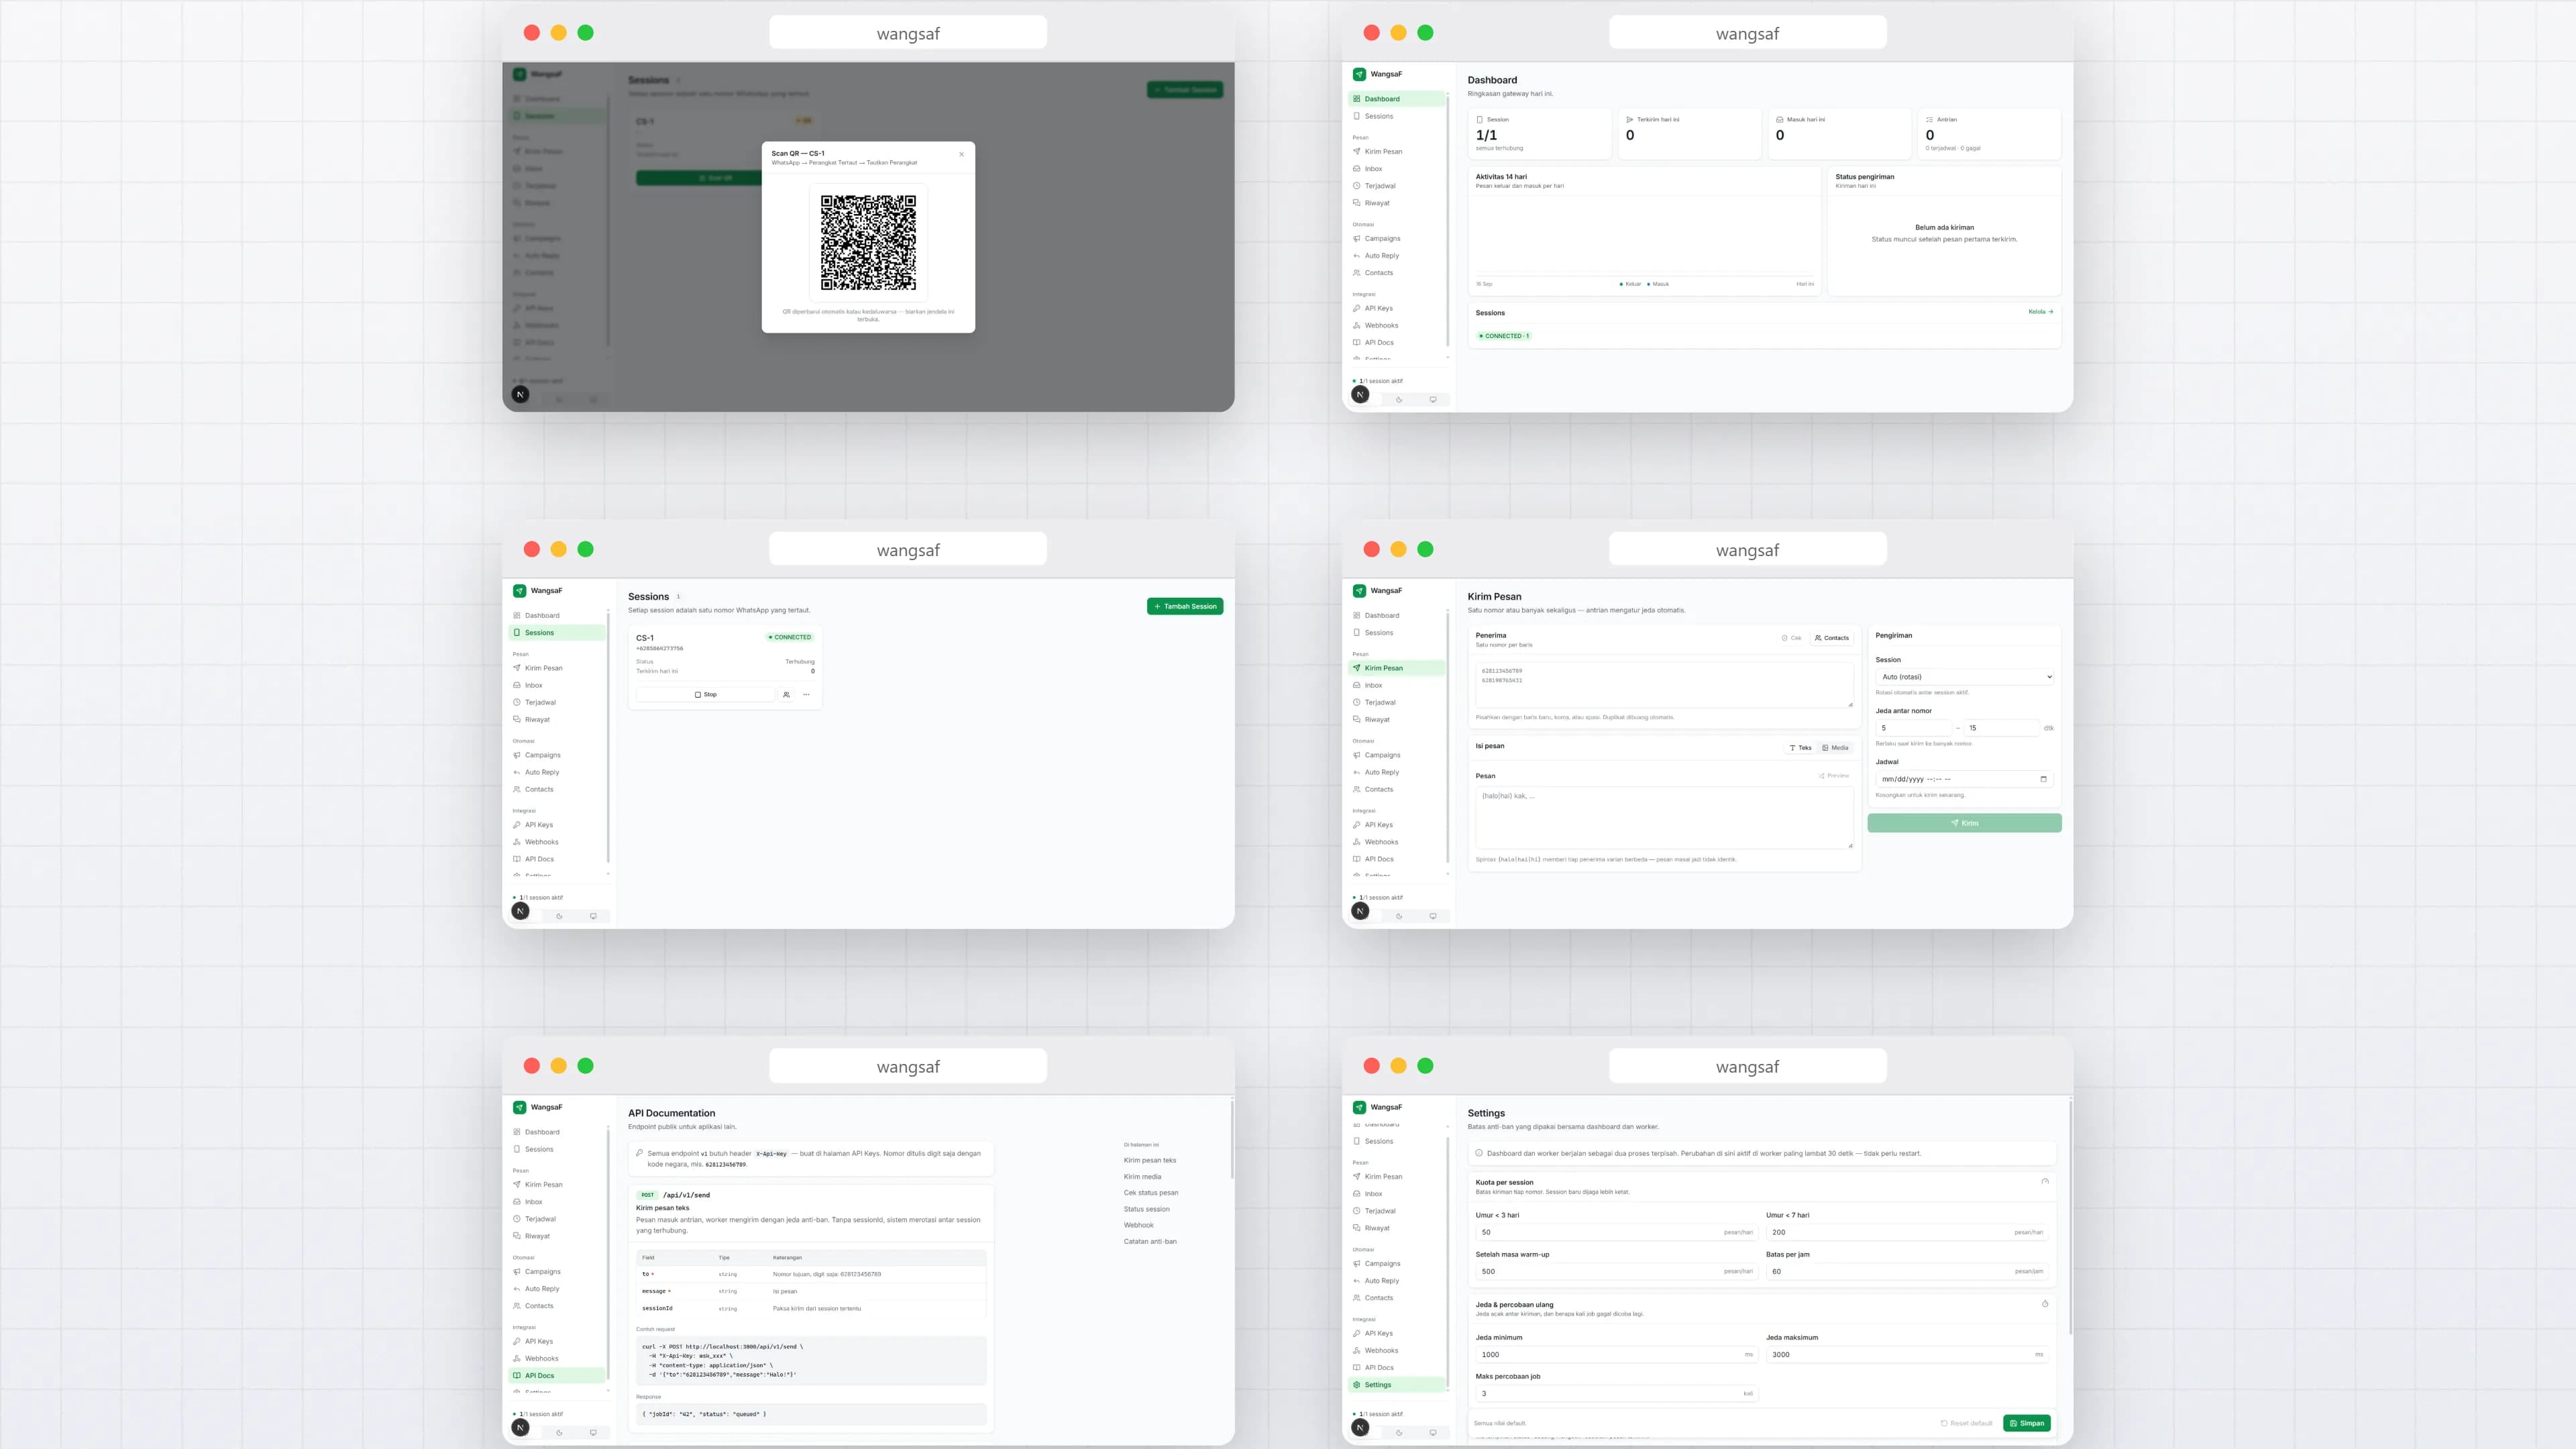Viewport: 2576px width, 1449px height.
Task: Click Reset default in Settings
Action: pos(1967,1423)
